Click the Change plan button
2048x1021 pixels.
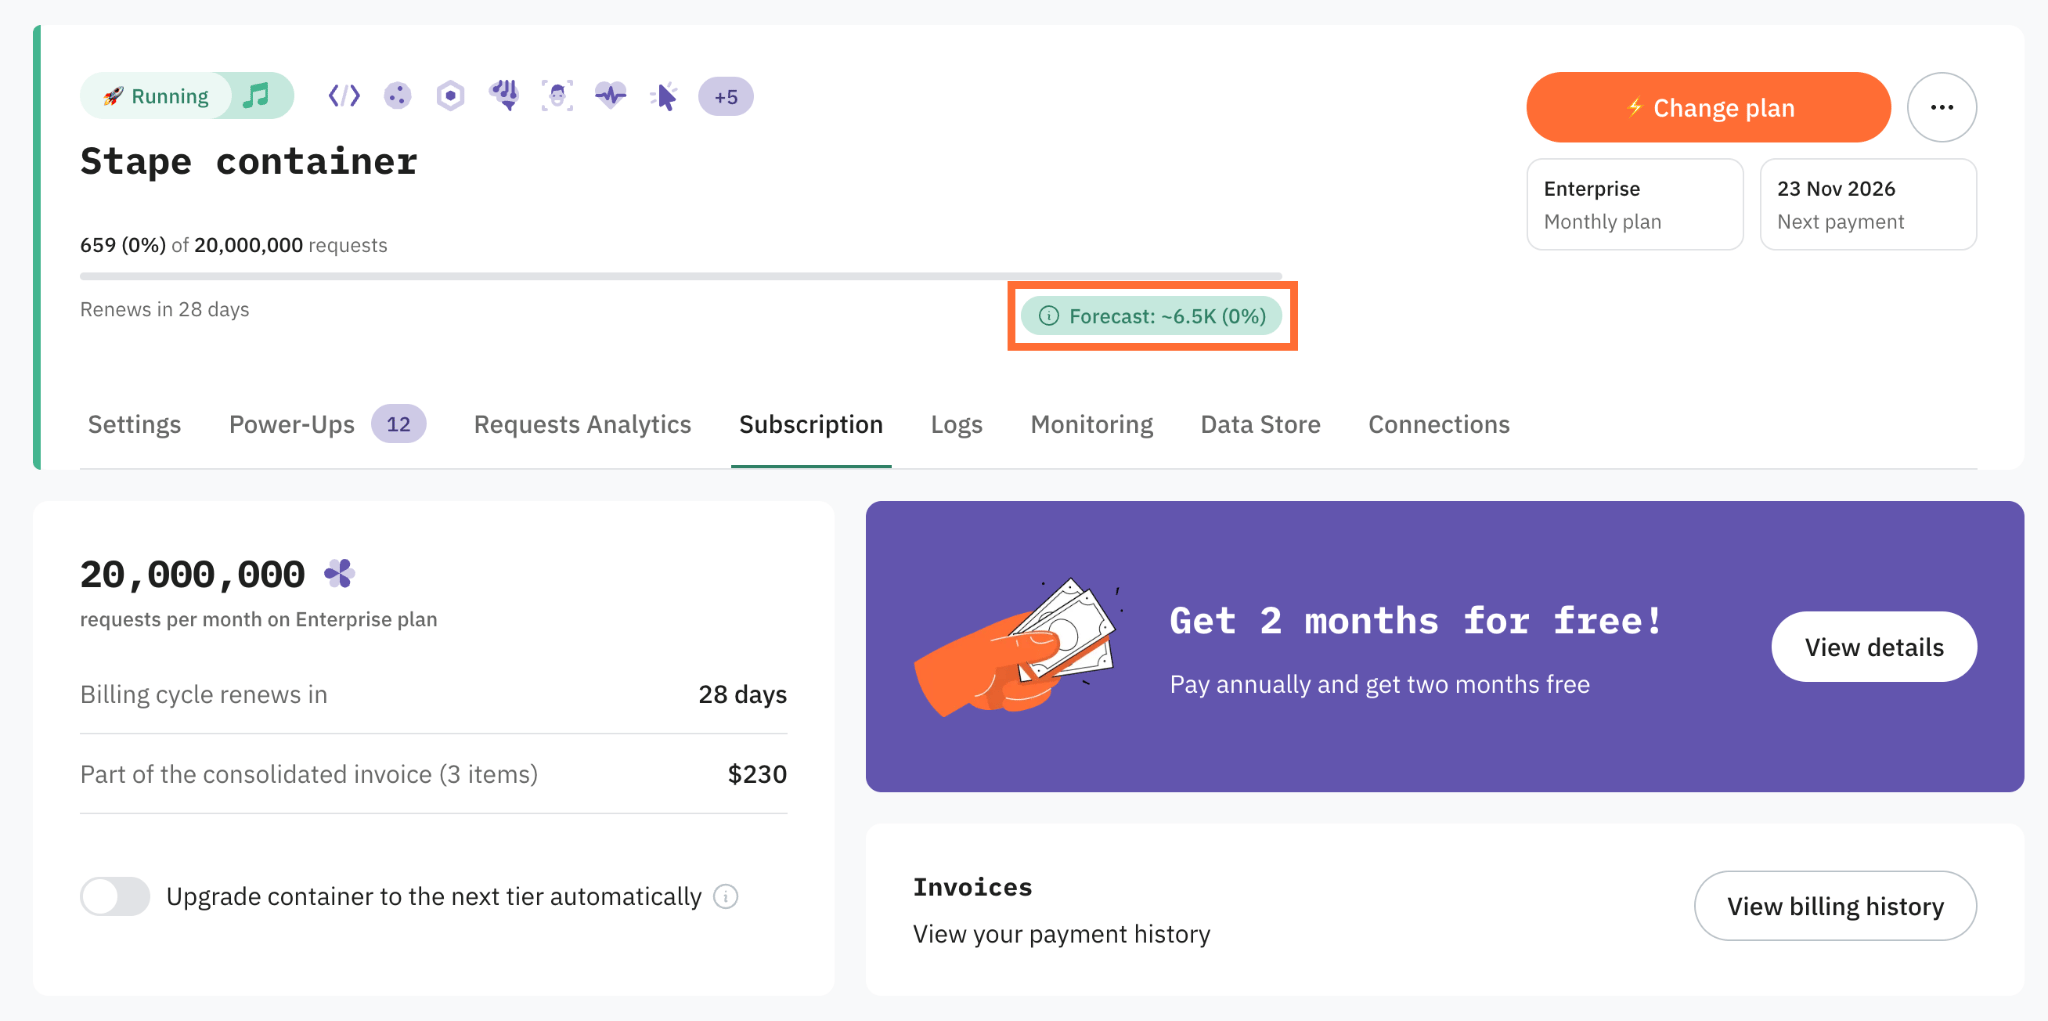[x=1708, y=107]
